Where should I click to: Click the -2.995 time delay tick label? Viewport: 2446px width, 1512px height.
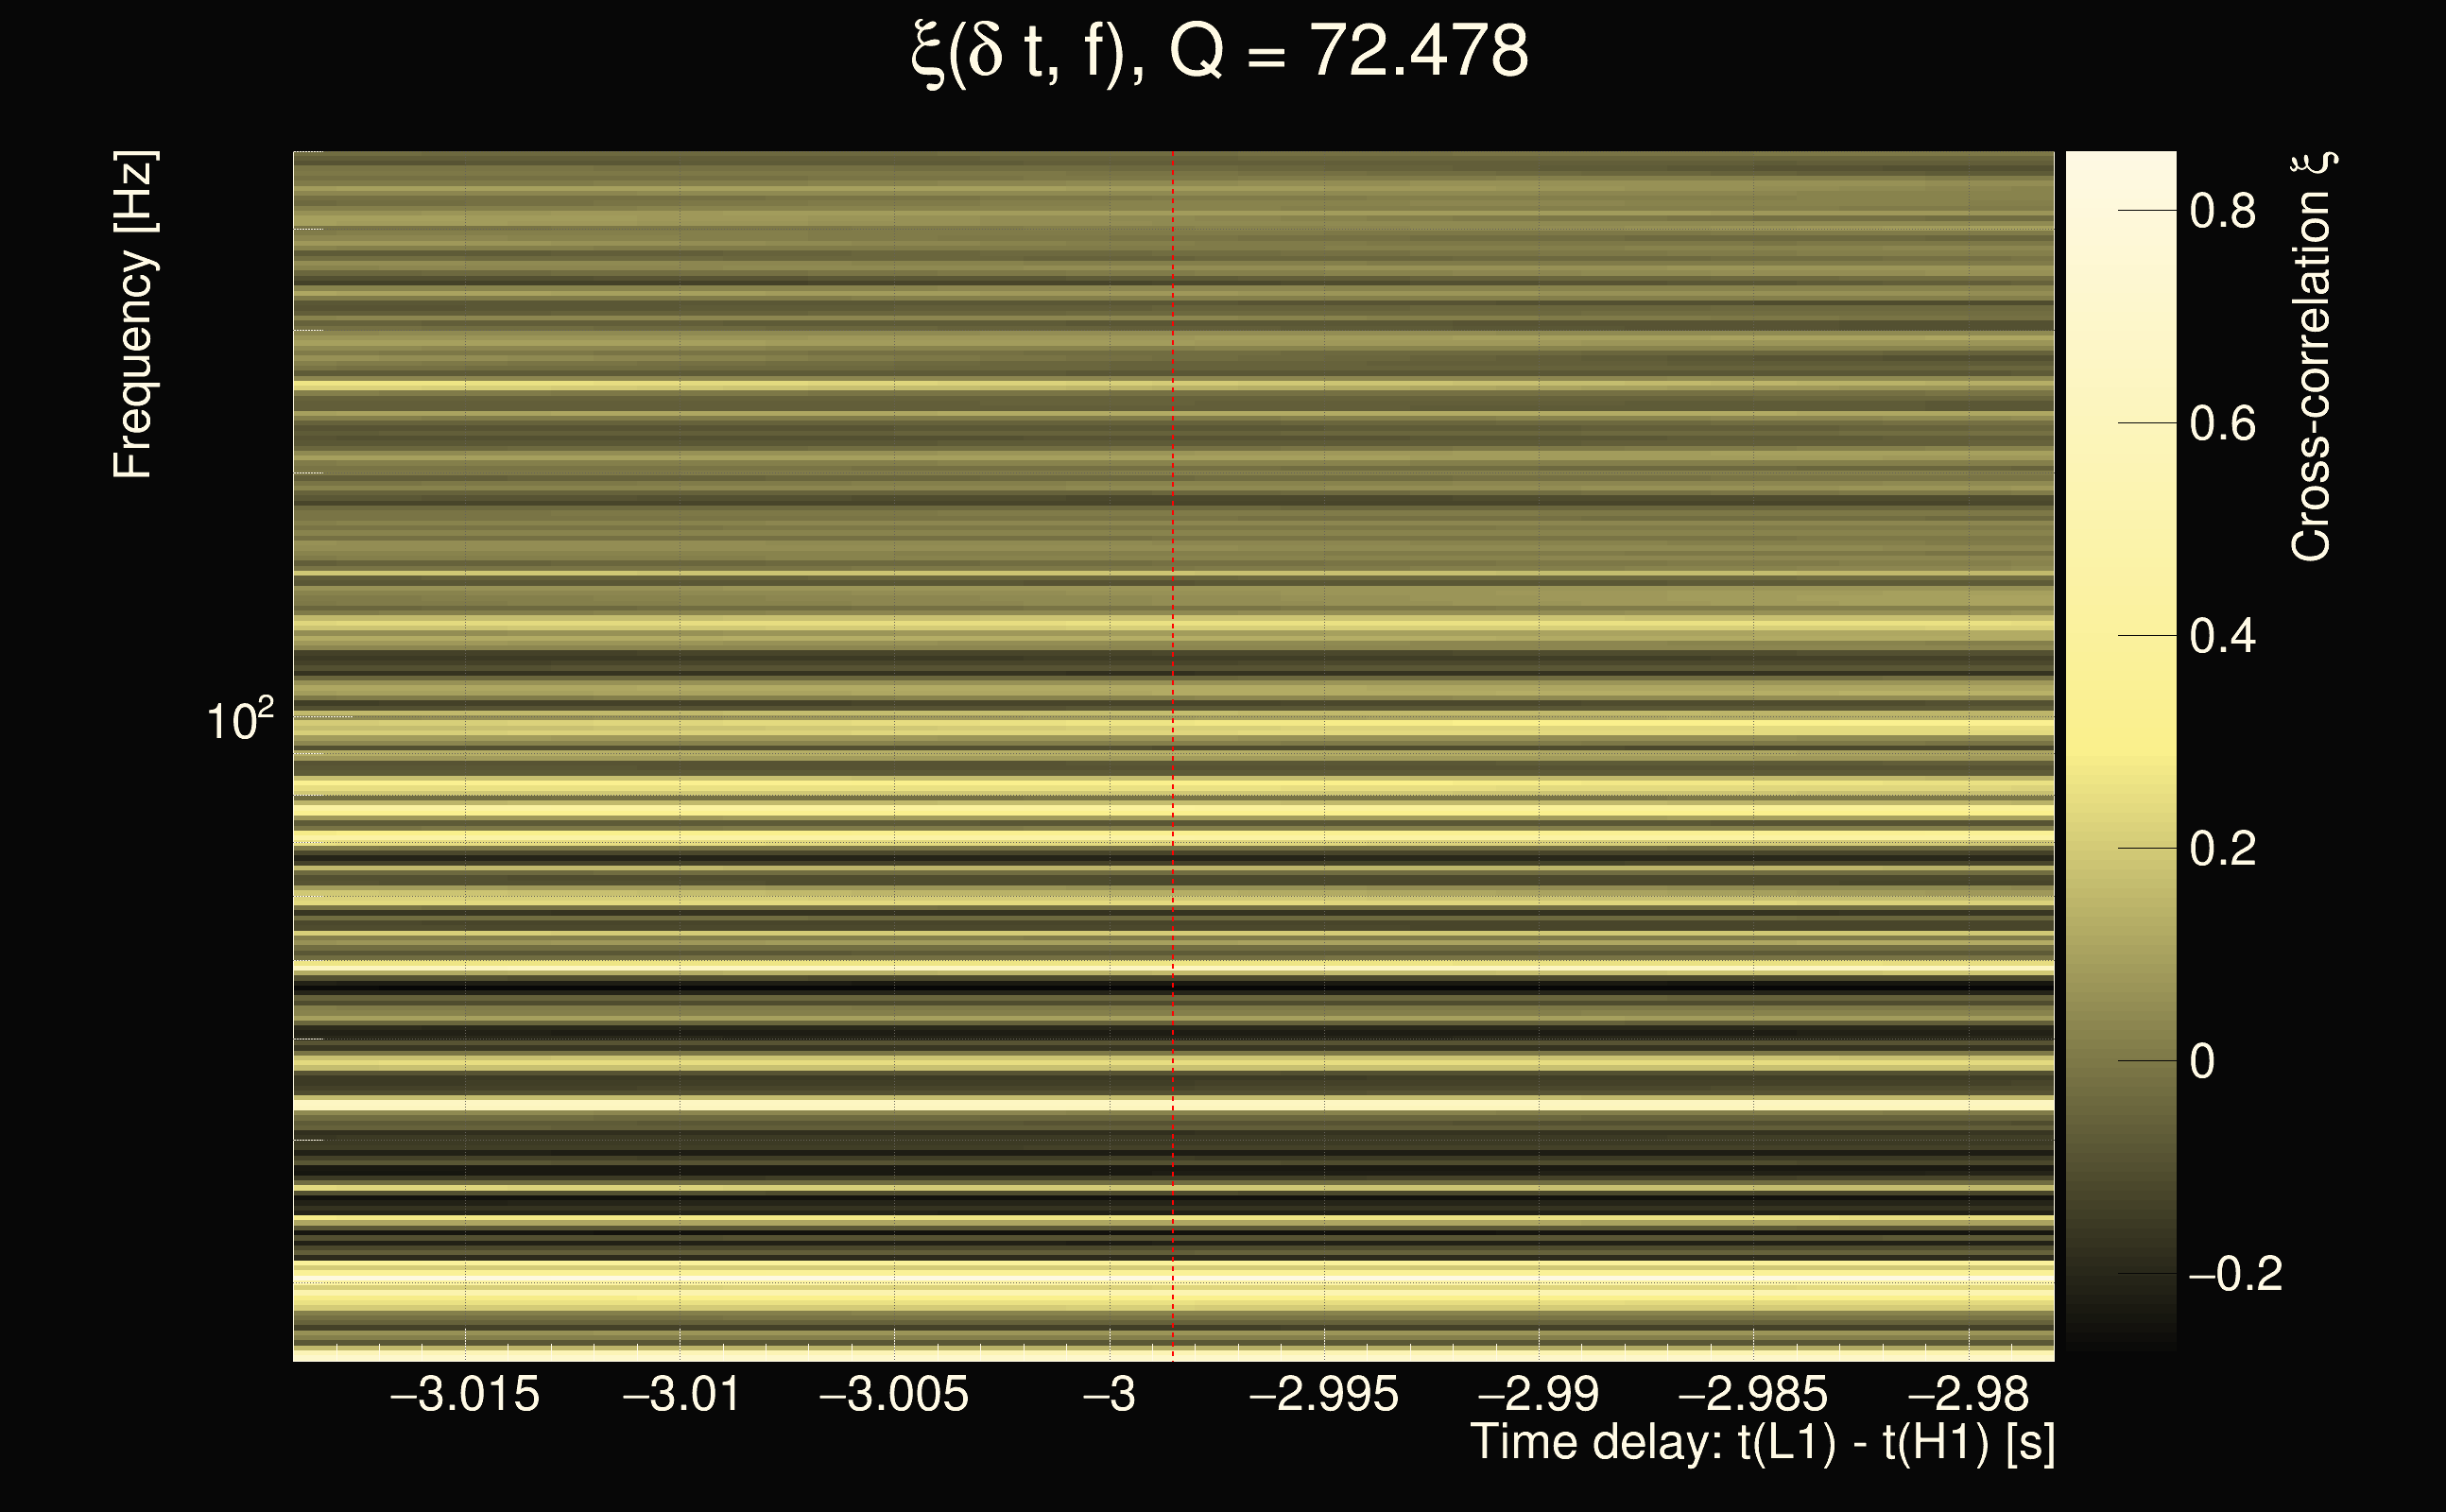1324,1394
